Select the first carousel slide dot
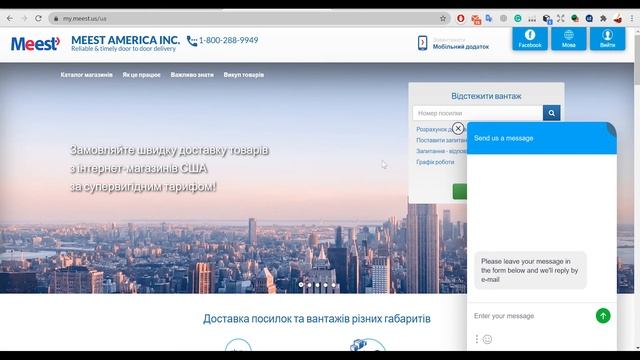Screen dimensions: 640x360 pyautogui.click(x=301, y=284)
